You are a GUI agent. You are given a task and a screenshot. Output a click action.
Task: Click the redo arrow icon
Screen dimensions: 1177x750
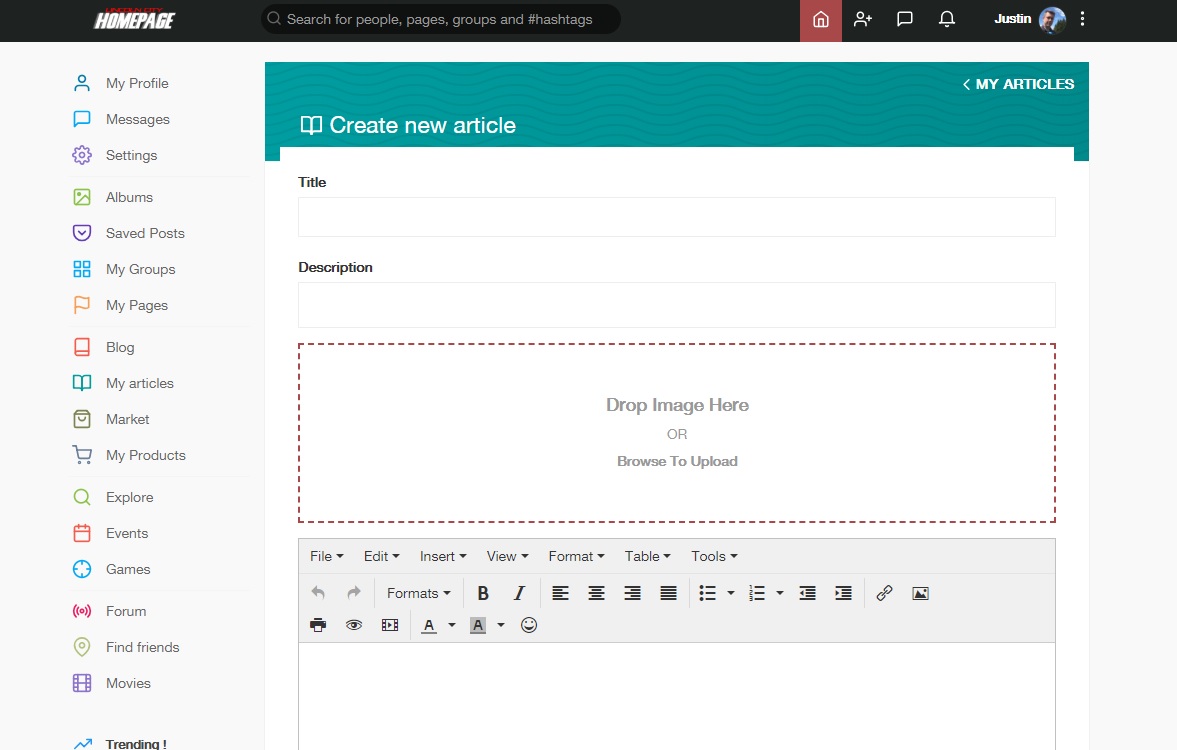tap(354, 593)
